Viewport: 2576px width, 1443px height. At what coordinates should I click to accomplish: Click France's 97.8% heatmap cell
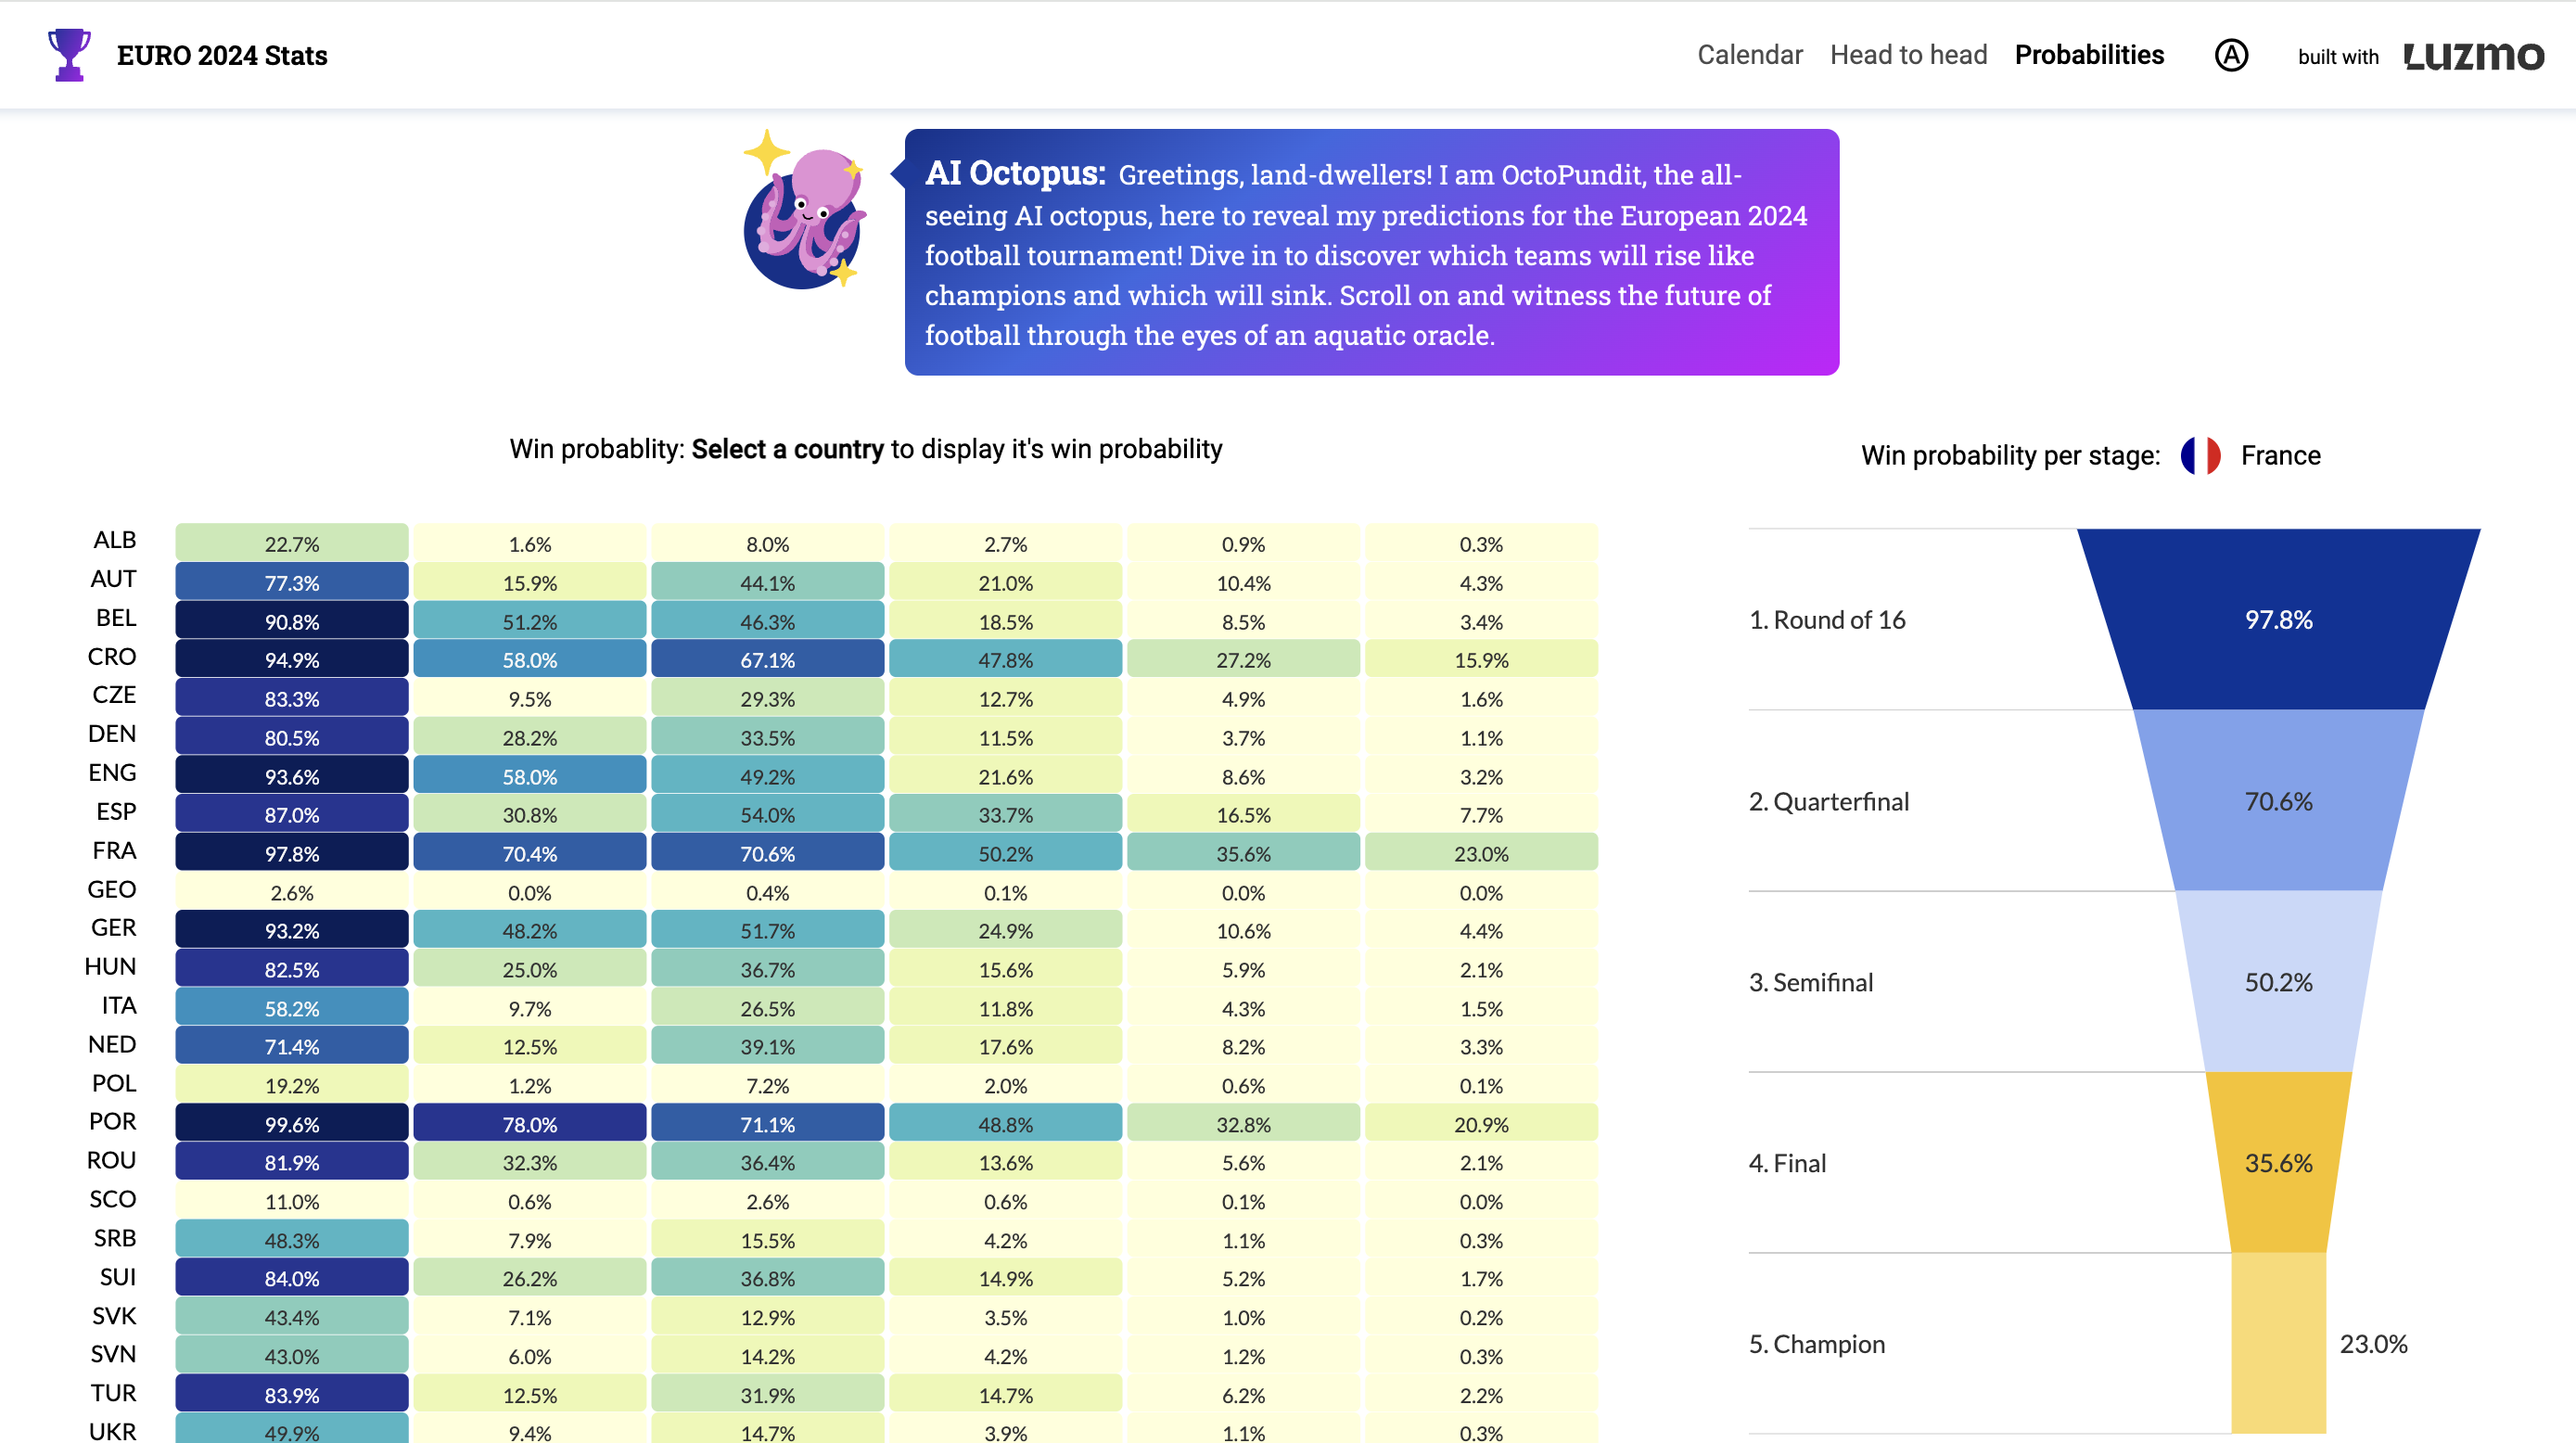pos(291,854)
